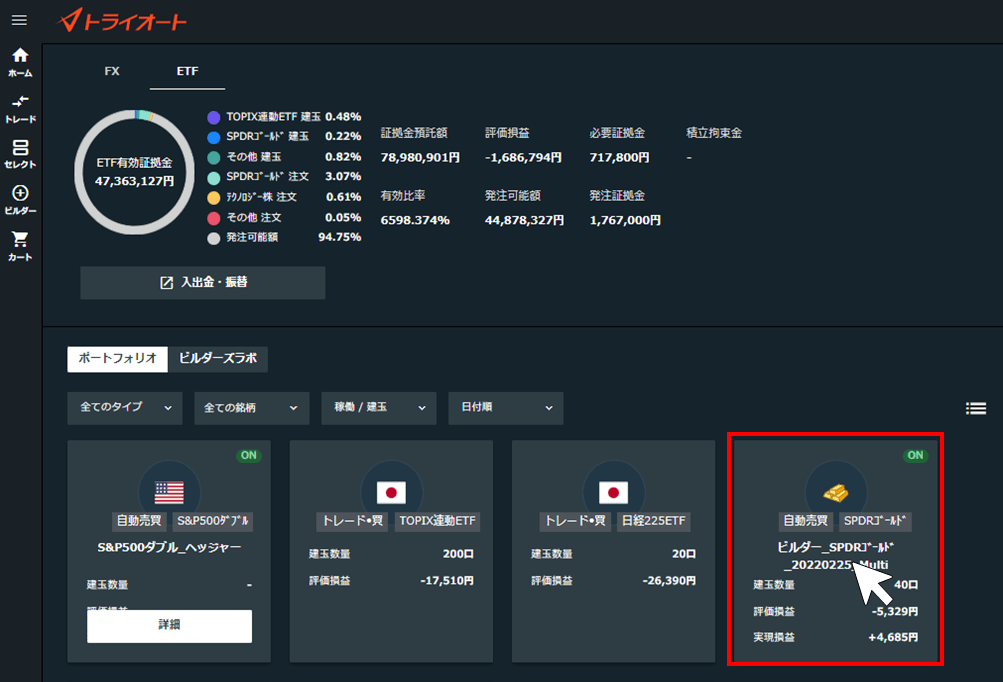Click the トライオート logo
This screenshot has height=682, width=1003.
point(122,20)
